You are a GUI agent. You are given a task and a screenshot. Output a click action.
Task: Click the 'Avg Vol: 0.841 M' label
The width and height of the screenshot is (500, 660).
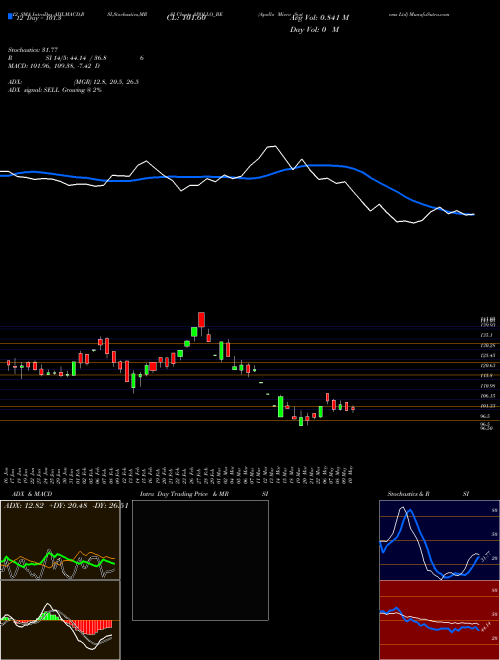(x=319, y=18)
